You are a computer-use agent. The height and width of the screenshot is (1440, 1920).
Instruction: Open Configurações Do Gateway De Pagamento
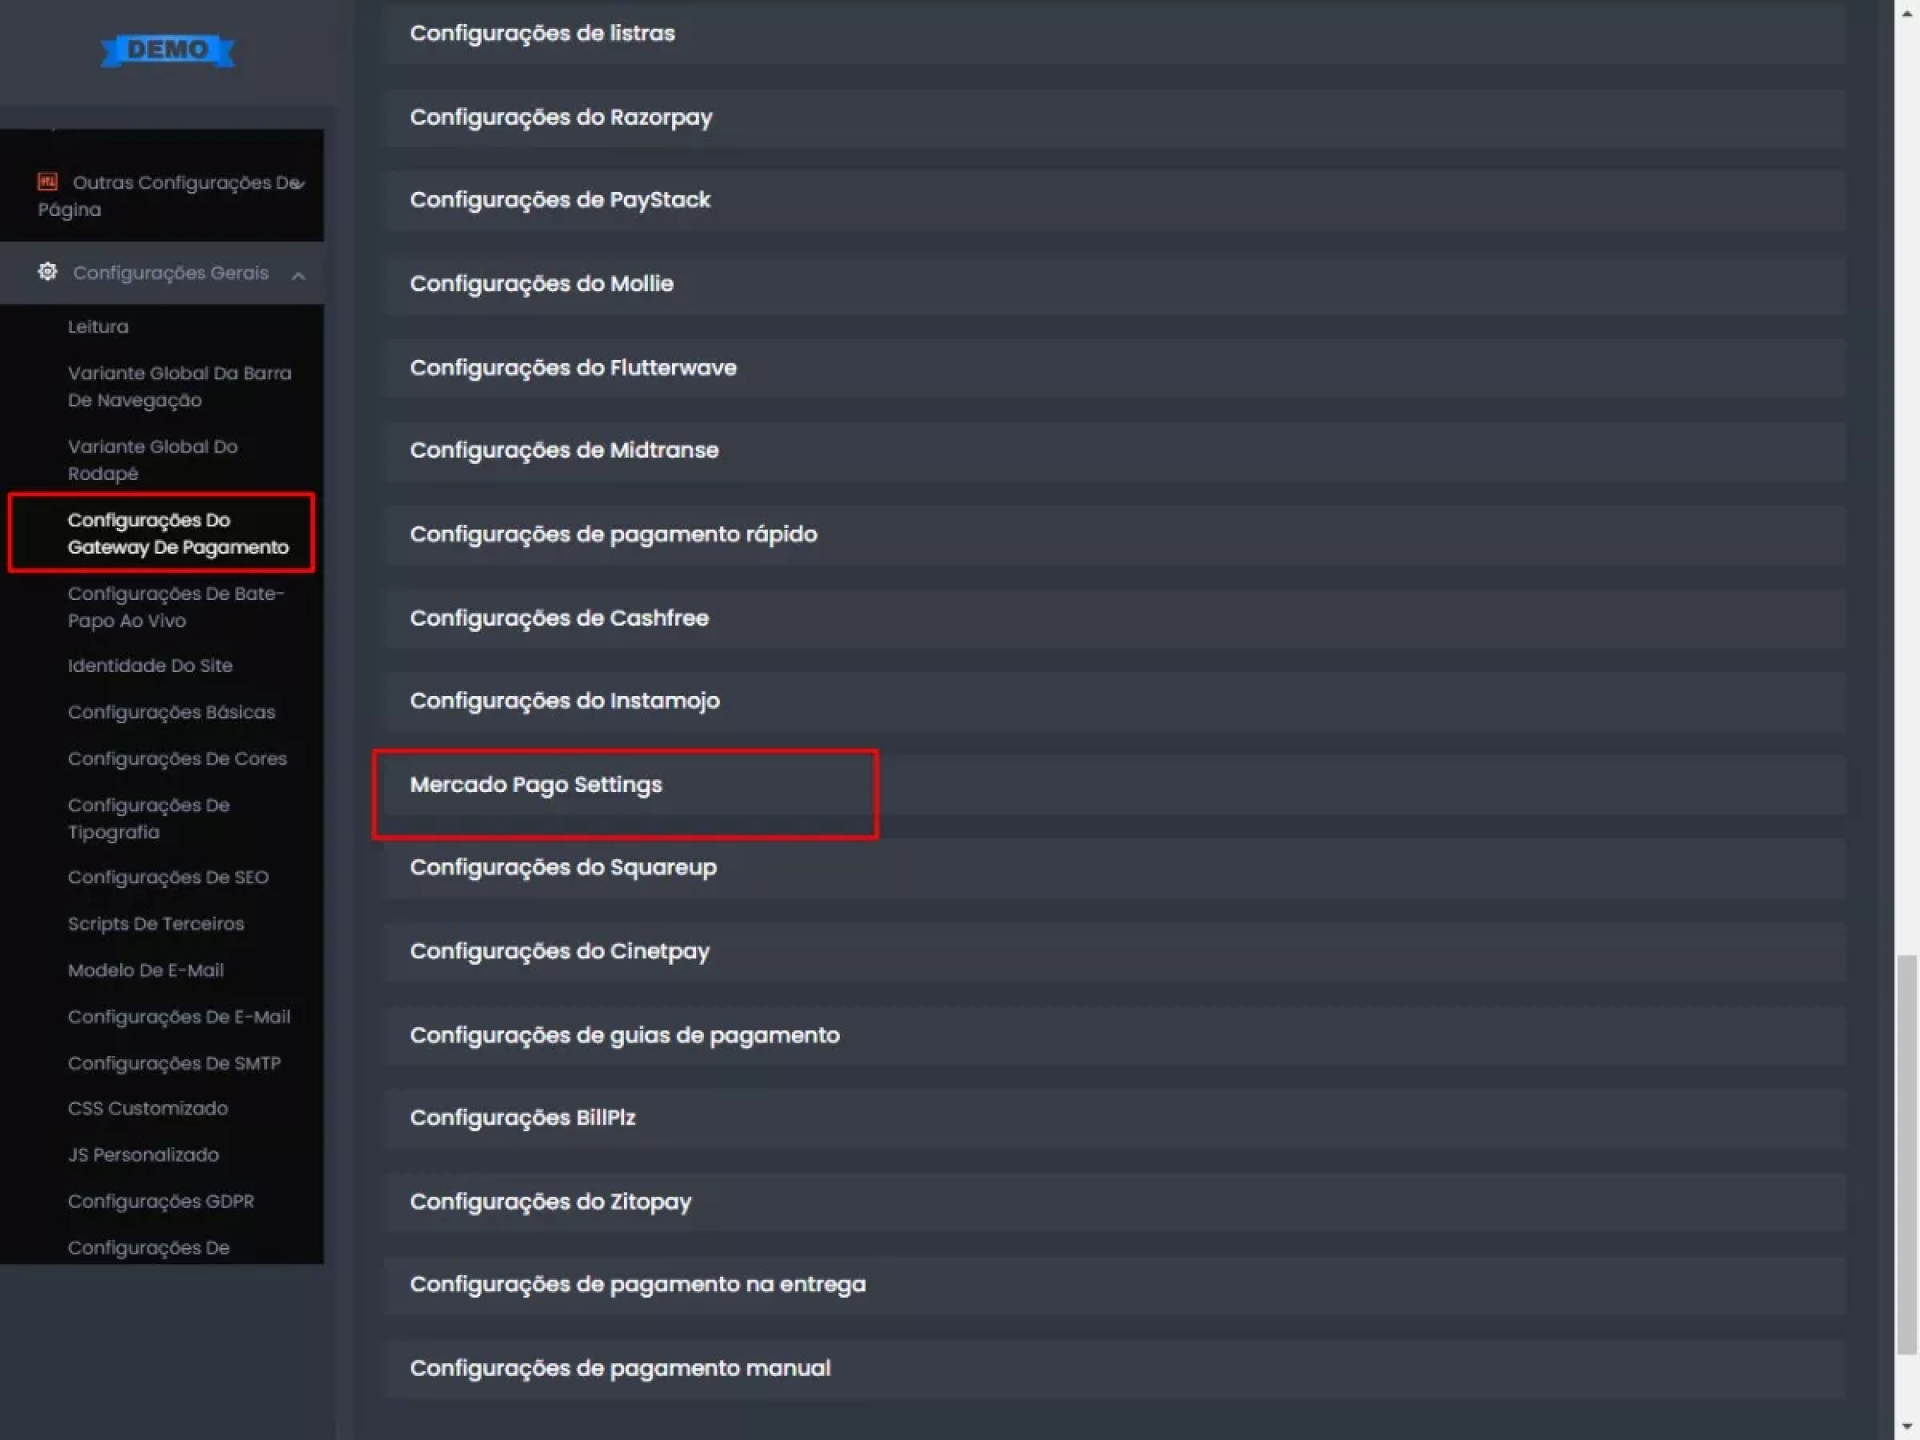tap(177, 533)
